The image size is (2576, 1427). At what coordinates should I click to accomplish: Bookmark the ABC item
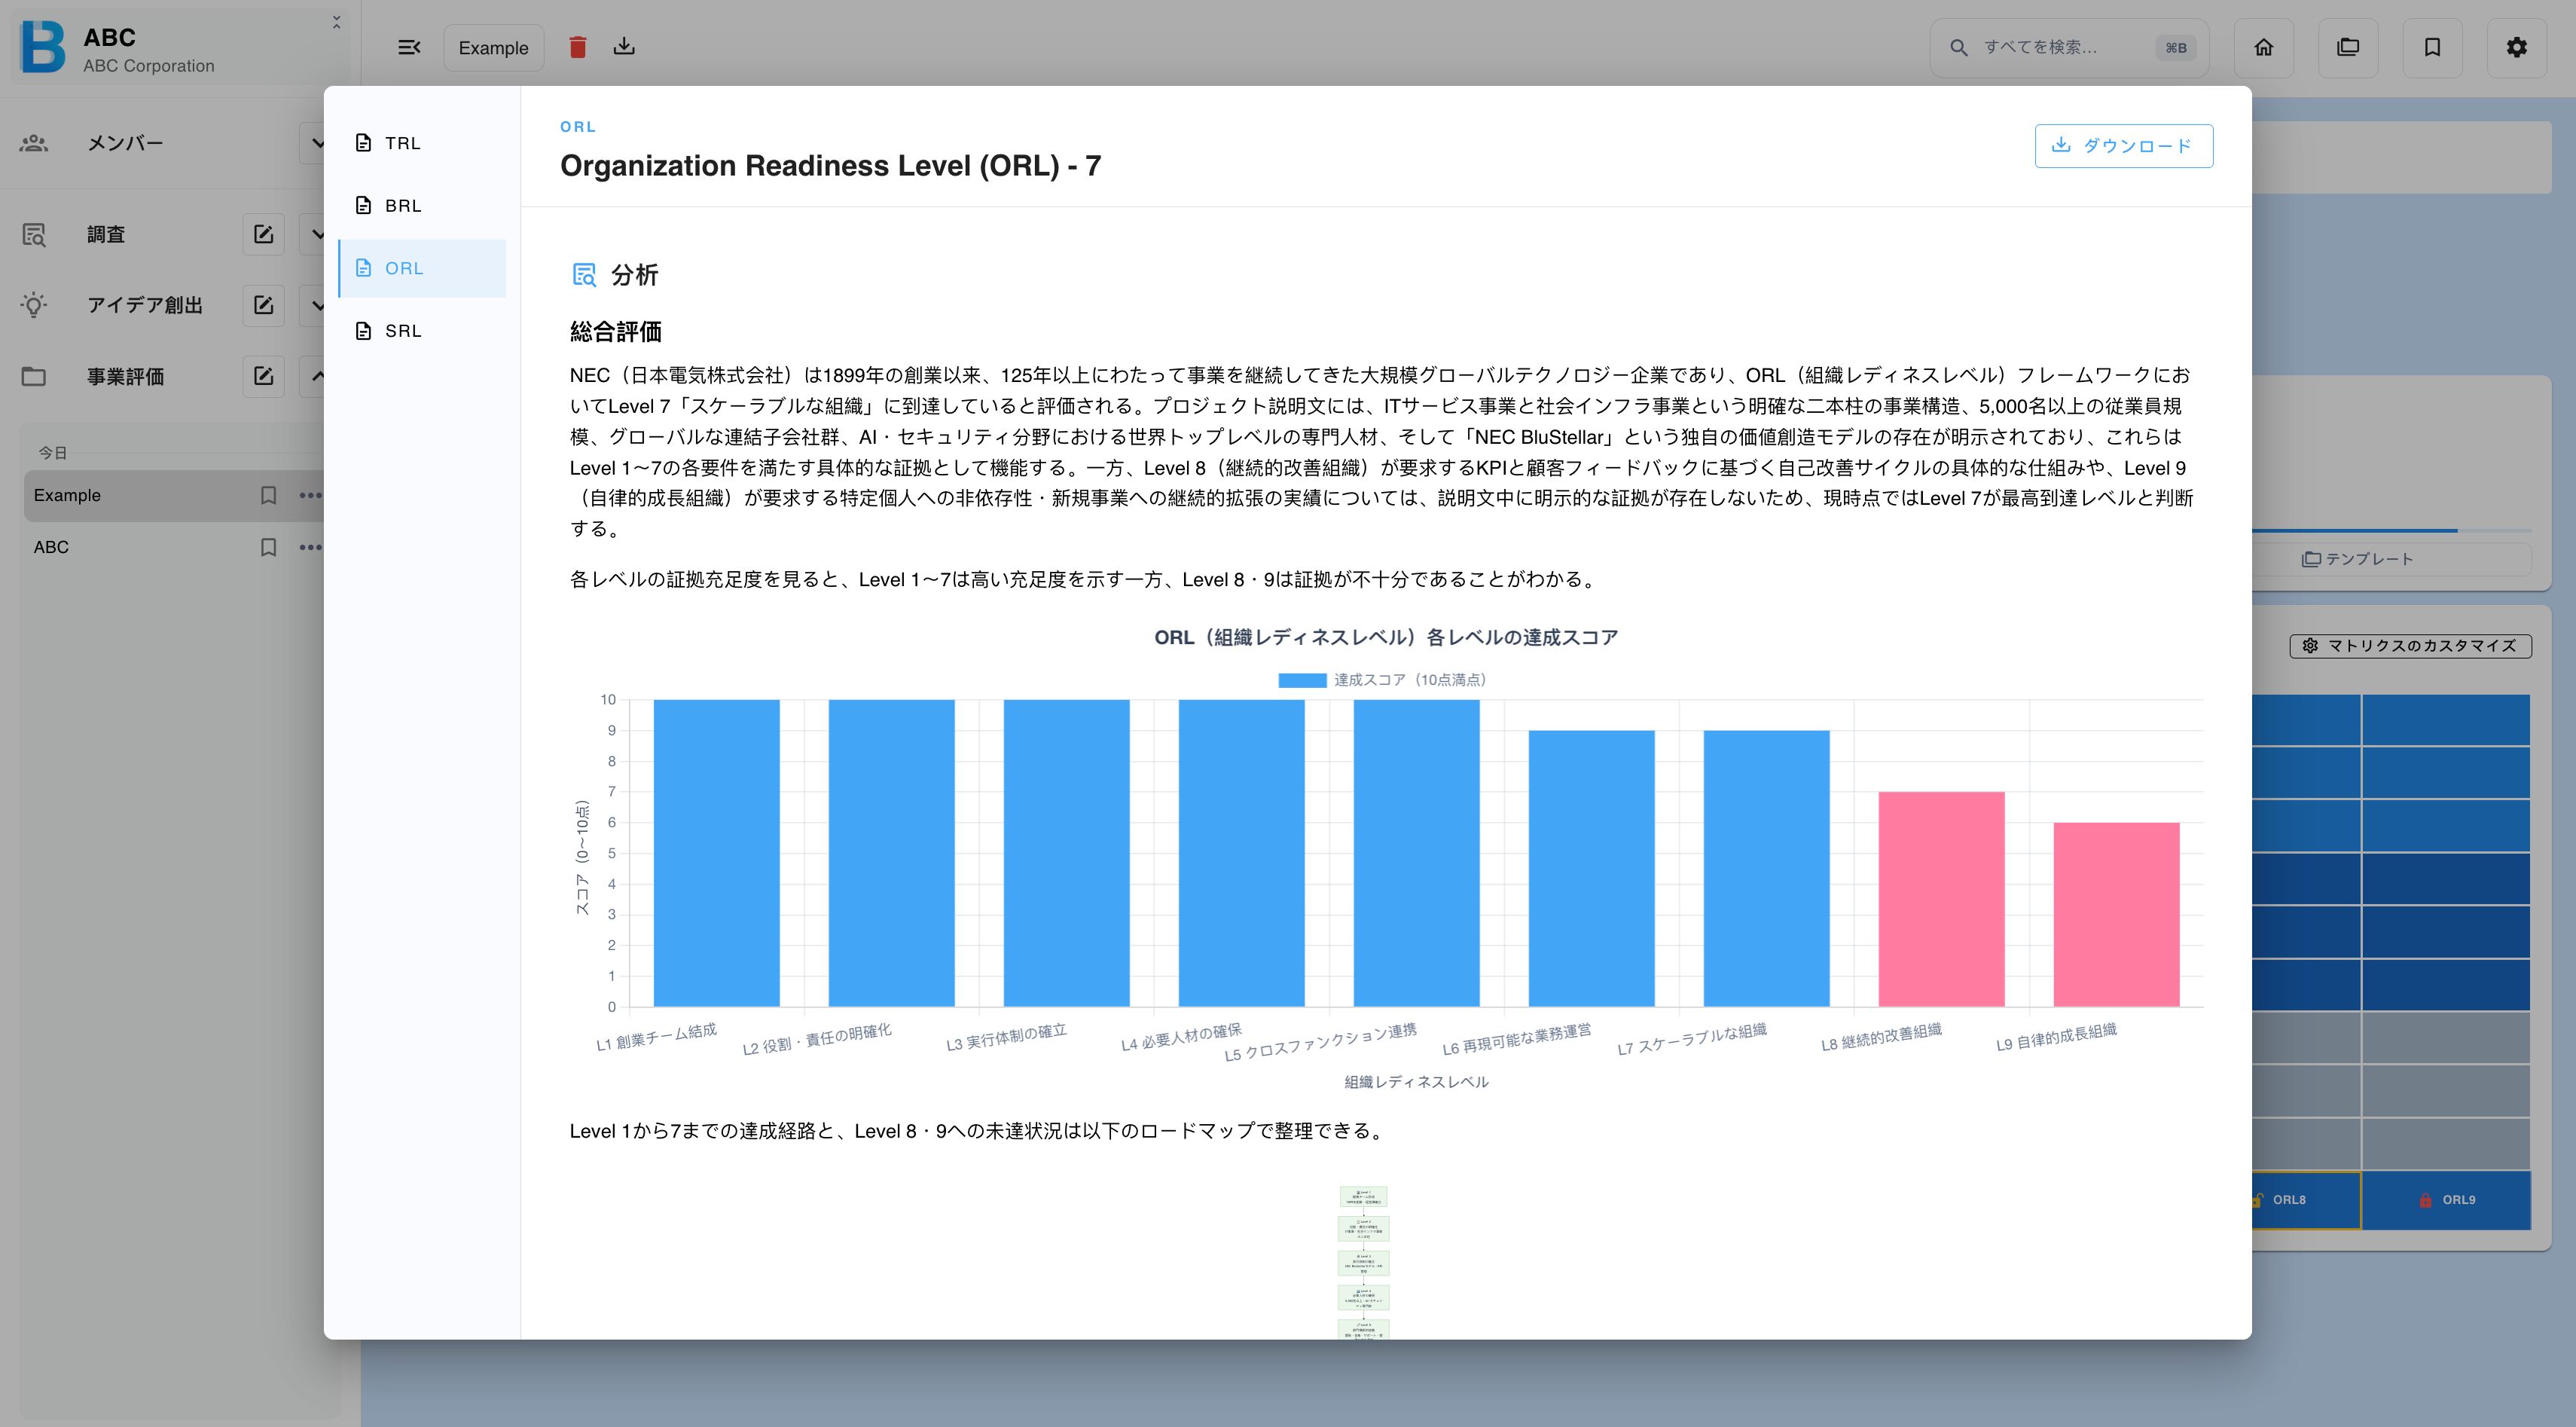268,547
